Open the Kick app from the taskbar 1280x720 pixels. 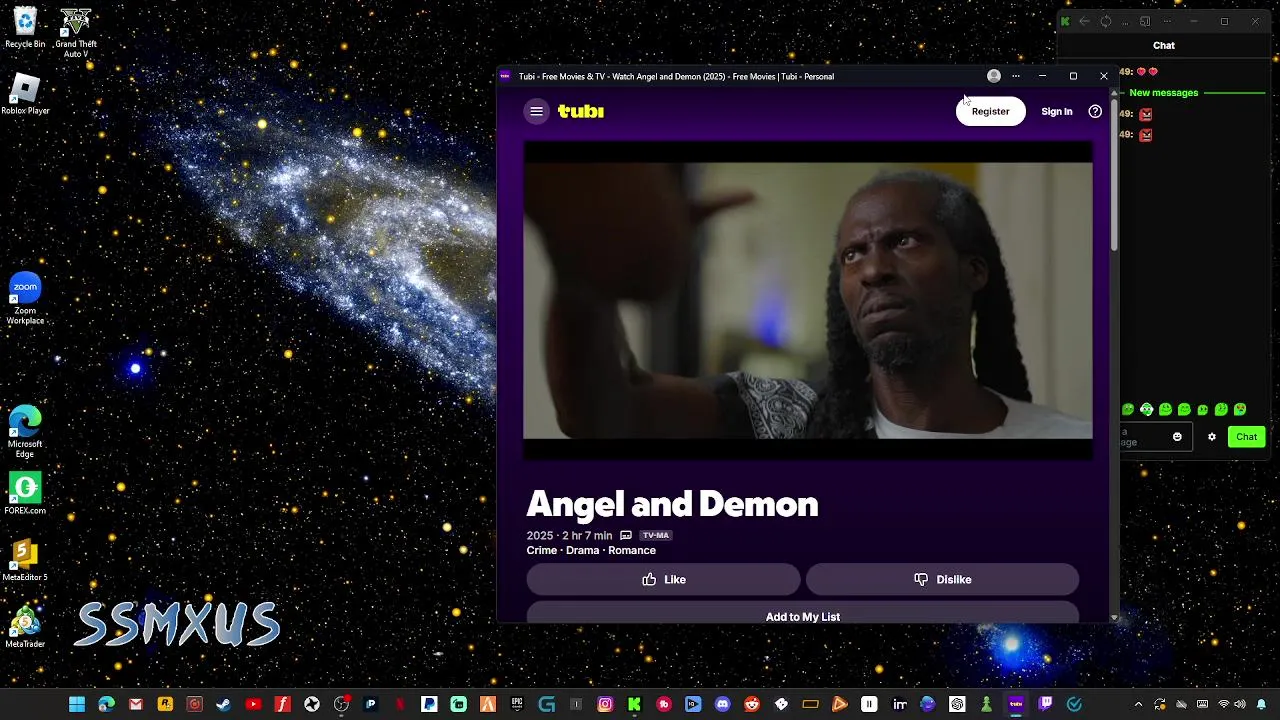(x=634, y=705)
